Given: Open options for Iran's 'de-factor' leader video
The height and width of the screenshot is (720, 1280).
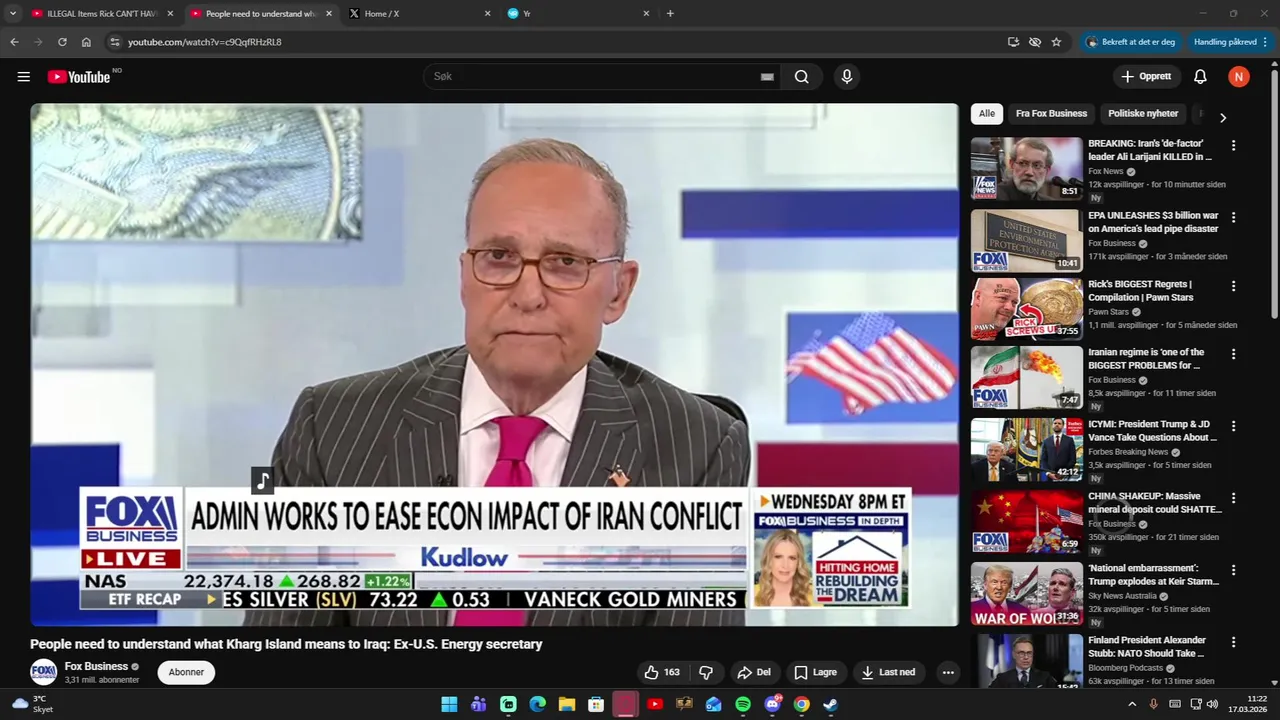Looking at the screenshot, I should pyautogui.click(x=1233, y=145).
